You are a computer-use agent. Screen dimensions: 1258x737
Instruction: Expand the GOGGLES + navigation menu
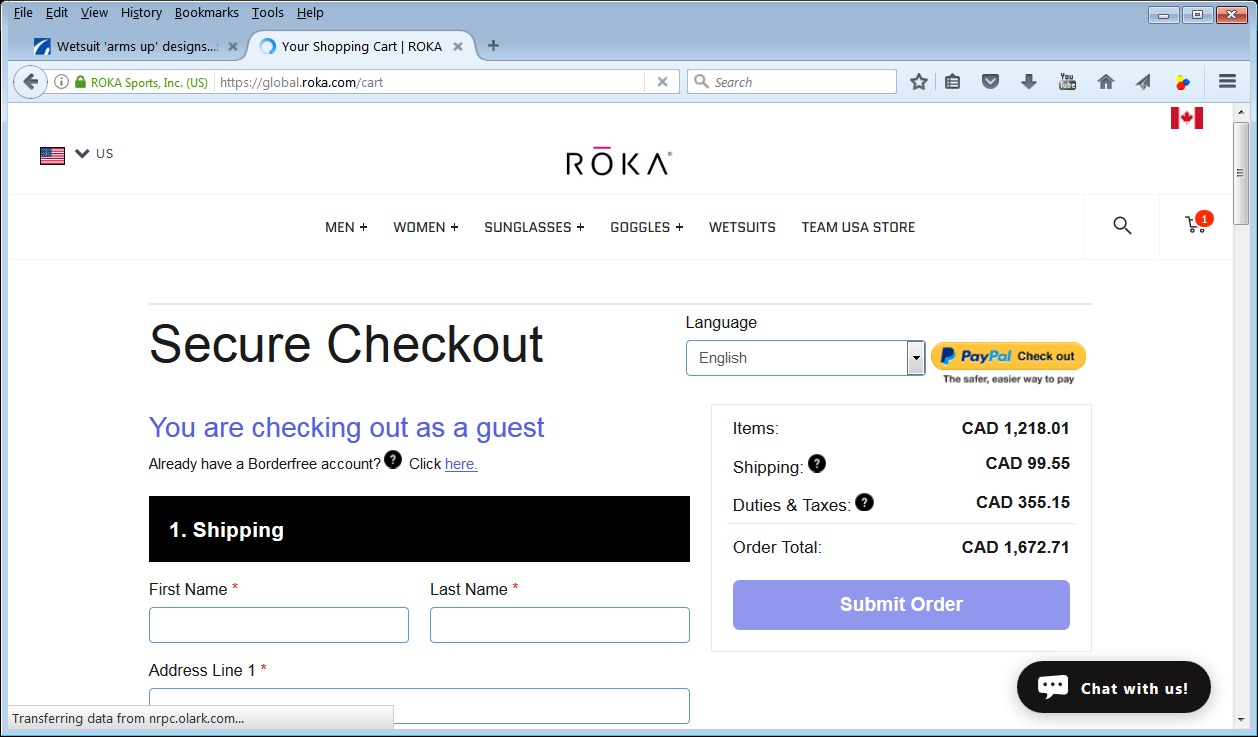pyautogui.click(x=647, y=227)
